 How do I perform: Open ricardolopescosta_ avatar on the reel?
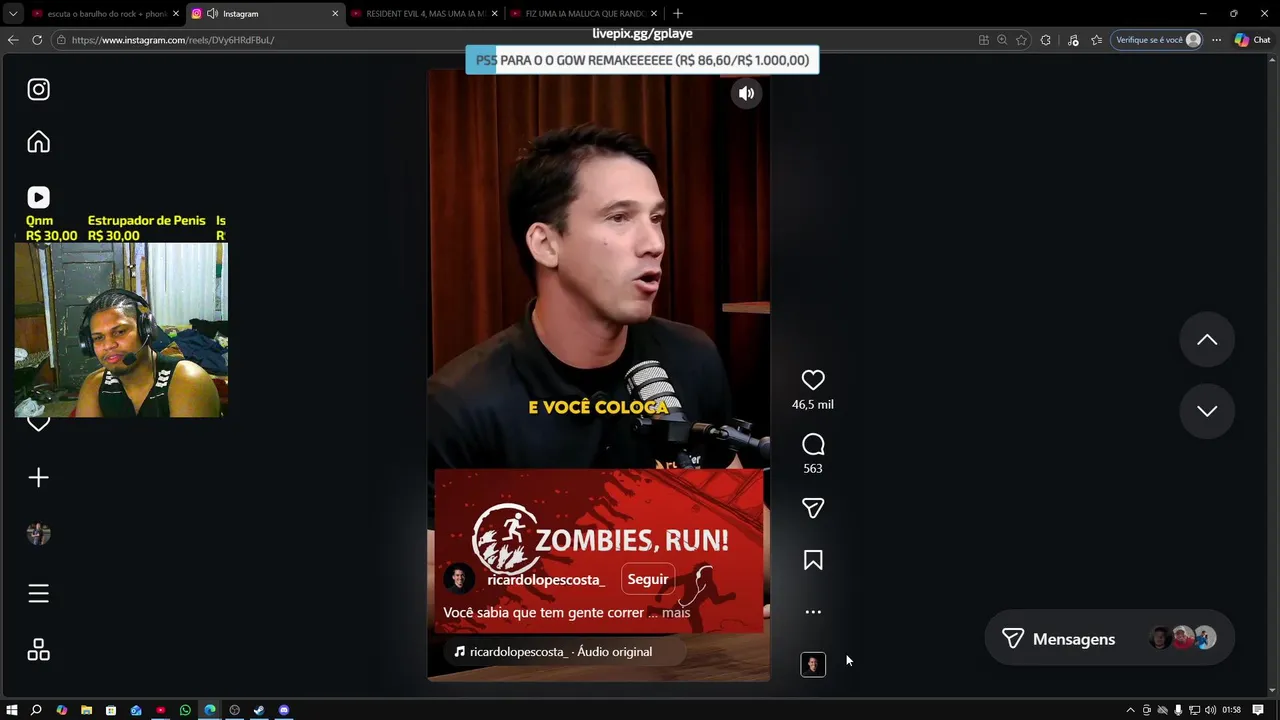[459, 579]
